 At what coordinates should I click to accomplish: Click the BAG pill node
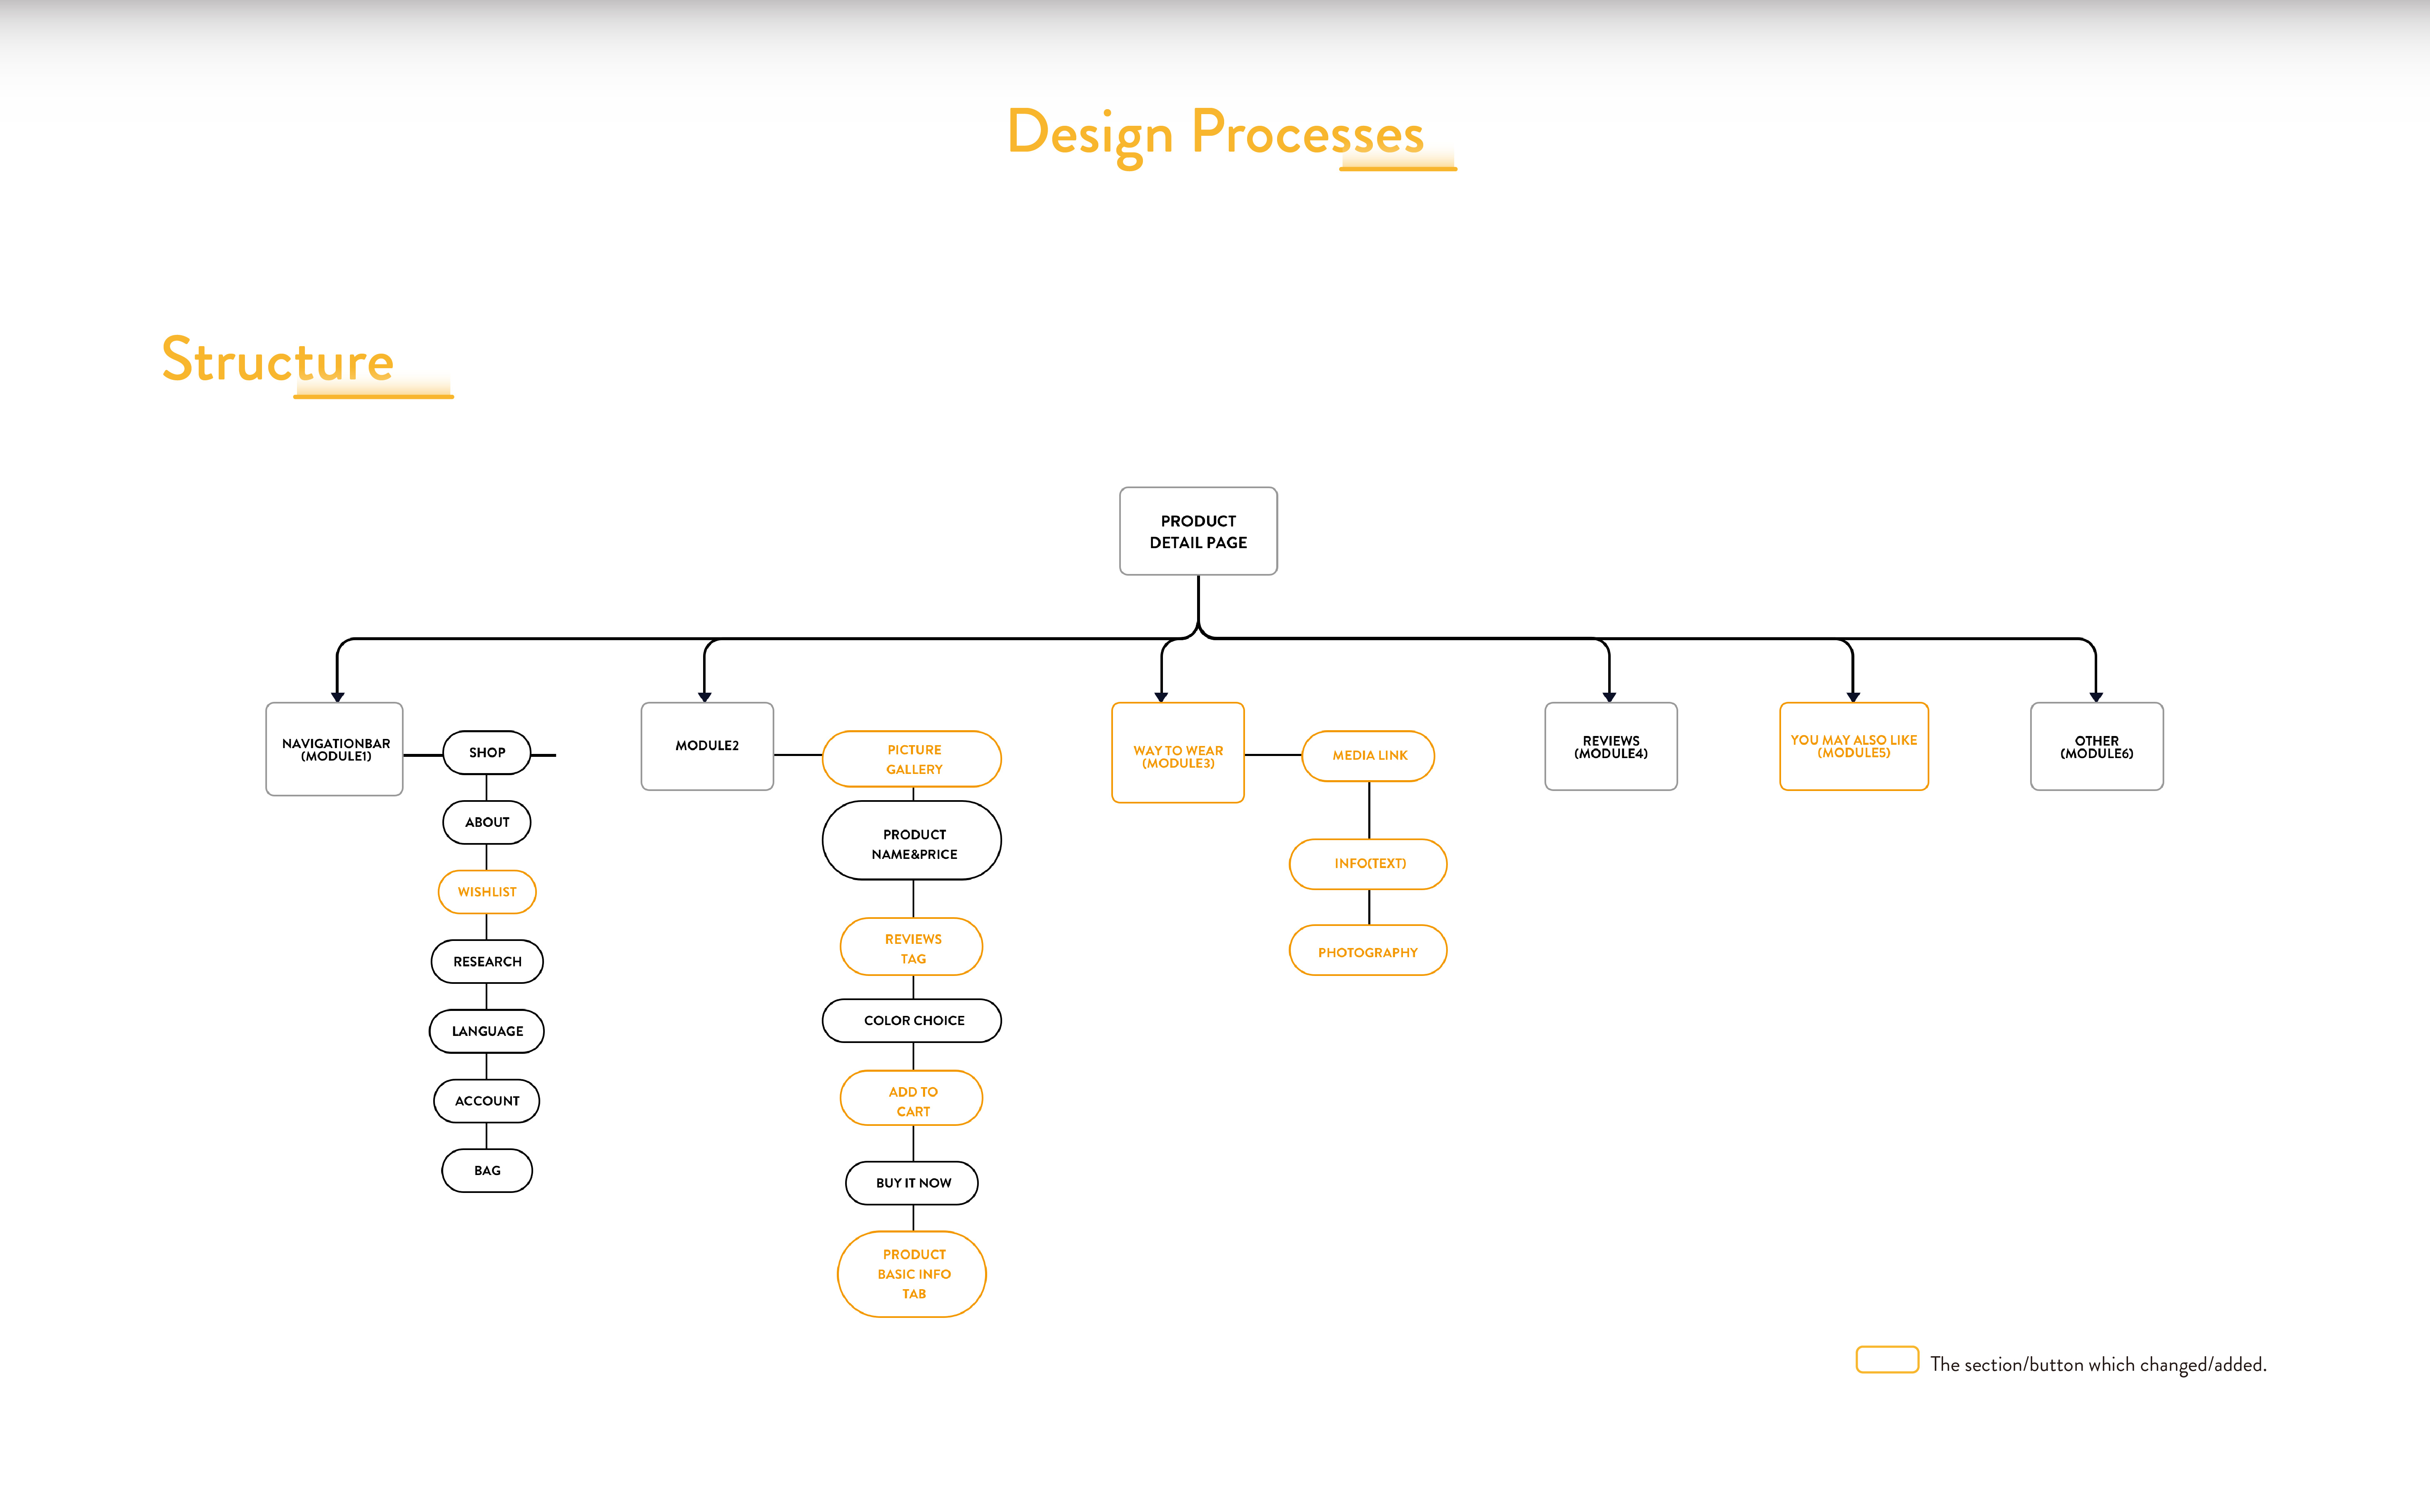pyautogui.click(x=487, y=1170)
